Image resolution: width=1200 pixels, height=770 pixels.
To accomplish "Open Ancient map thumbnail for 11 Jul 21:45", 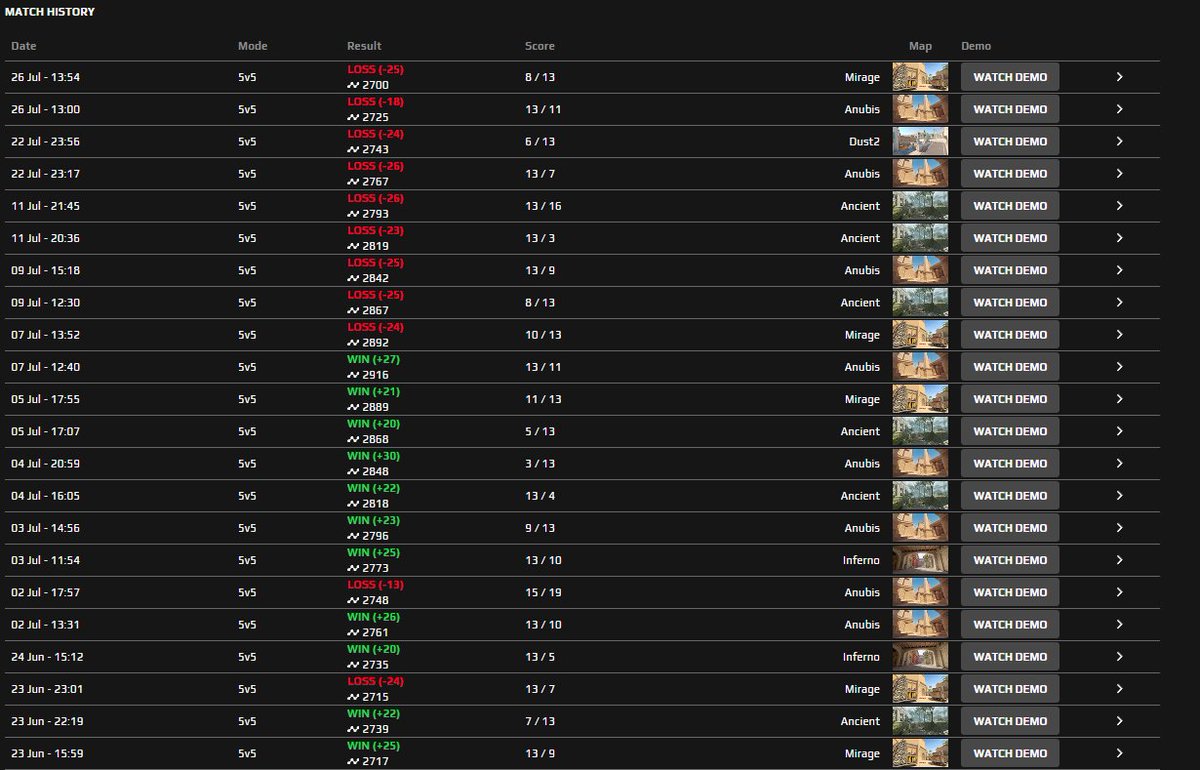I will click(x=920, y=206).
